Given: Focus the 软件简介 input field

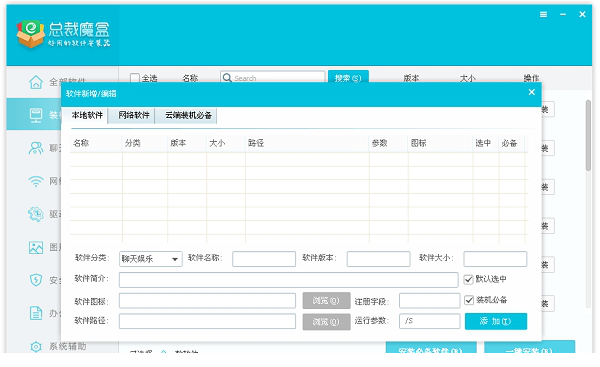Looking at the screenshot, I should click(x=289, y=280).
